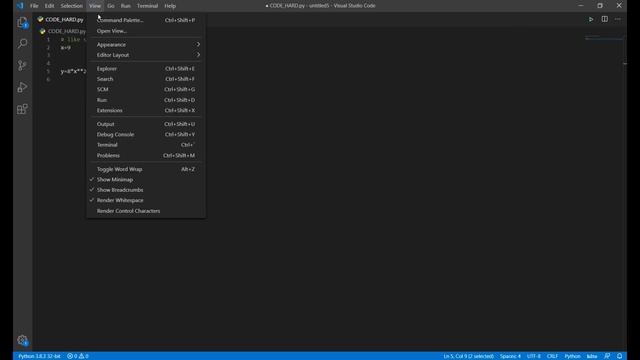Select SCM in the View menu
Image resolution: width=640 pixels, height=360 pixels.
(x=146, y=89)
